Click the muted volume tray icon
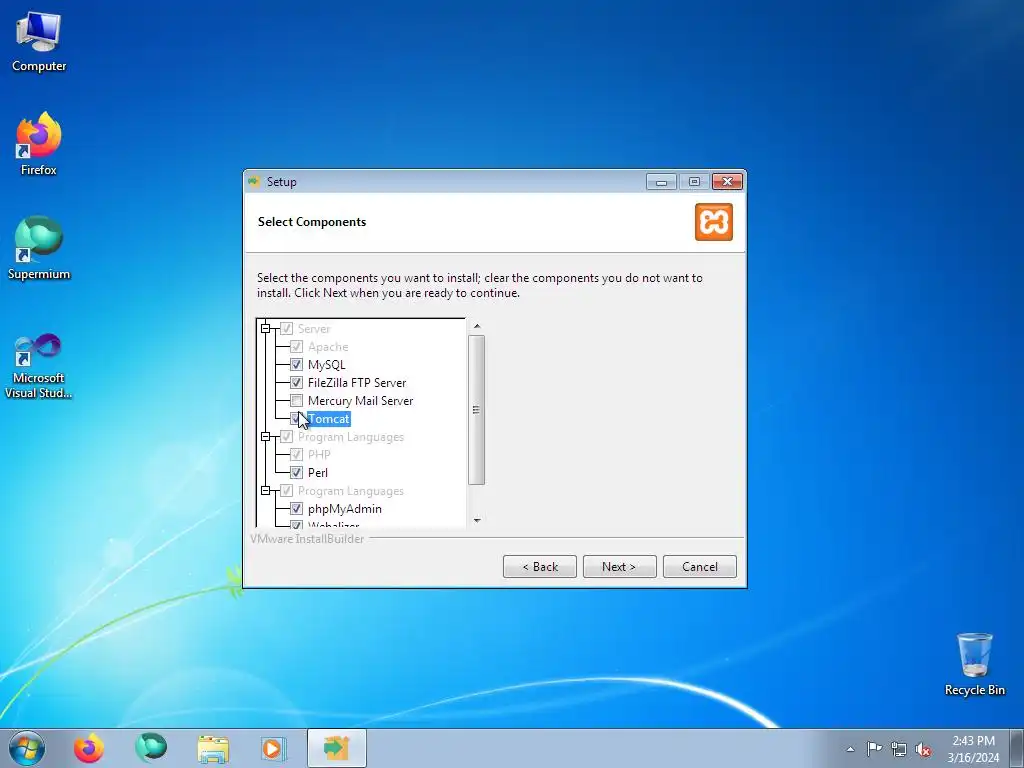 (x=923, y=749)
